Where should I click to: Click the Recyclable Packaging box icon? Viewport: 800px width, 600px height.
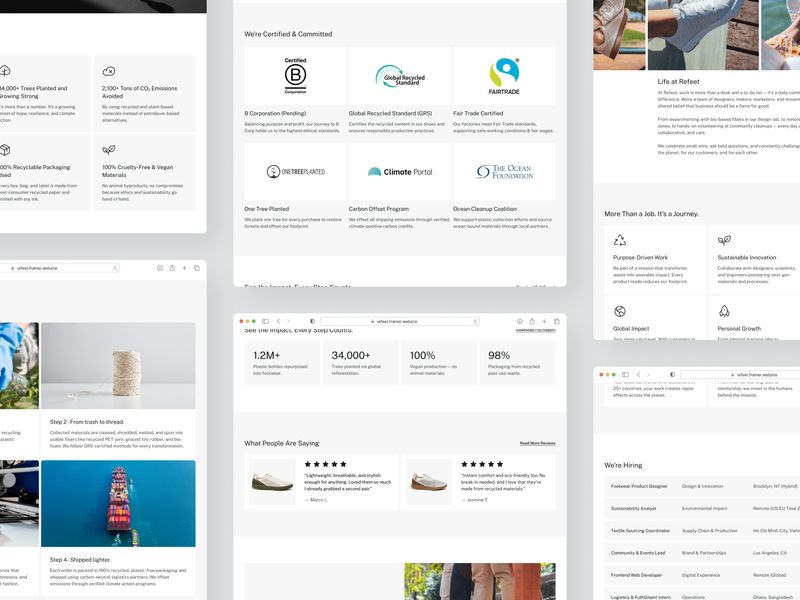click(5, 150)
